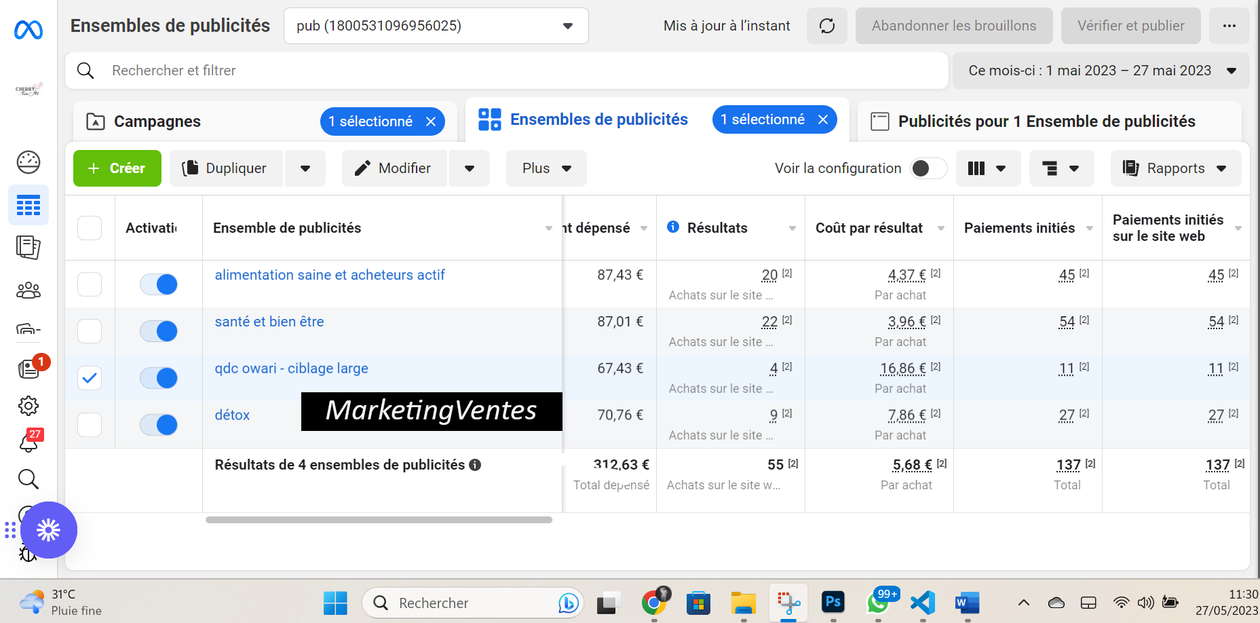Click the horizontal scrollbar under the table
The height and width of the screenshot is (623, 1260).
tap(379, 520)
